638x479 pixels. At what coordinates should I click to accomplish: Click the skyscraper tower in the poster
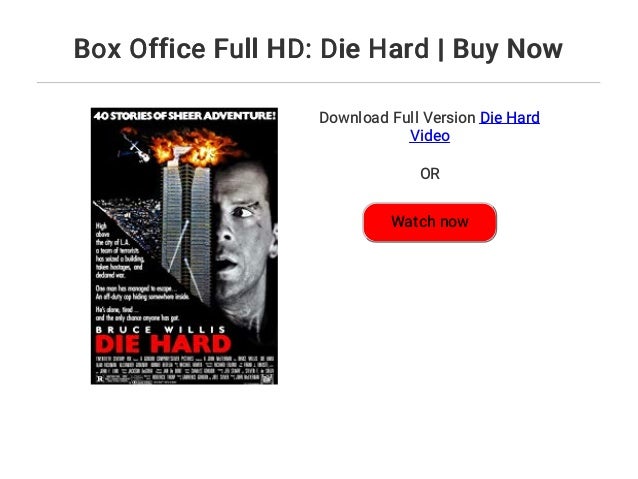pos(187,232)
